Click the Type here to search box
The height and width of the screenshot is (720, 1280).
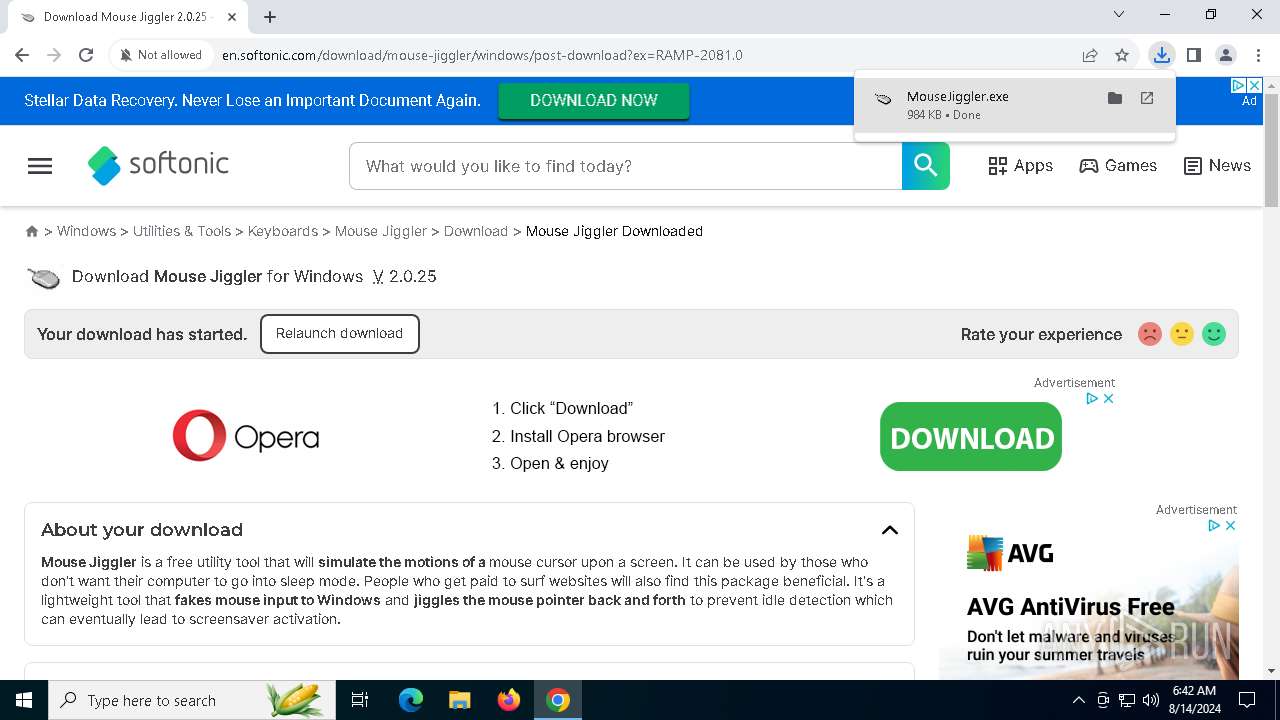190,700
